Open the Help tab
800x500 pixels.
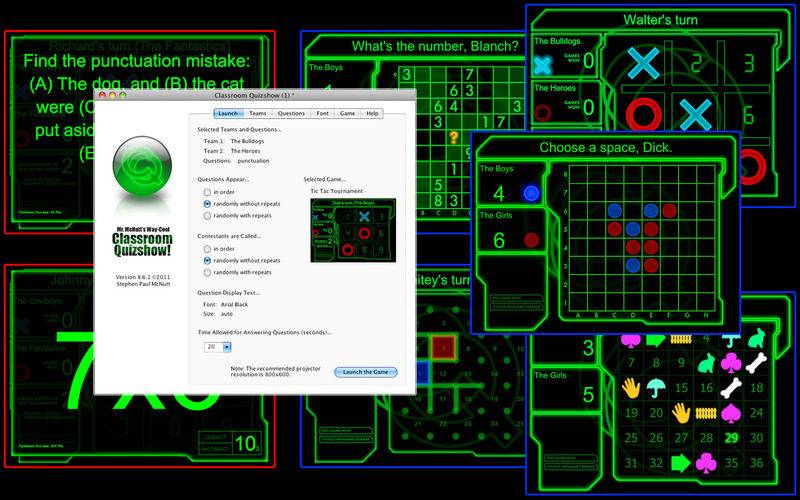coord(372,113)
